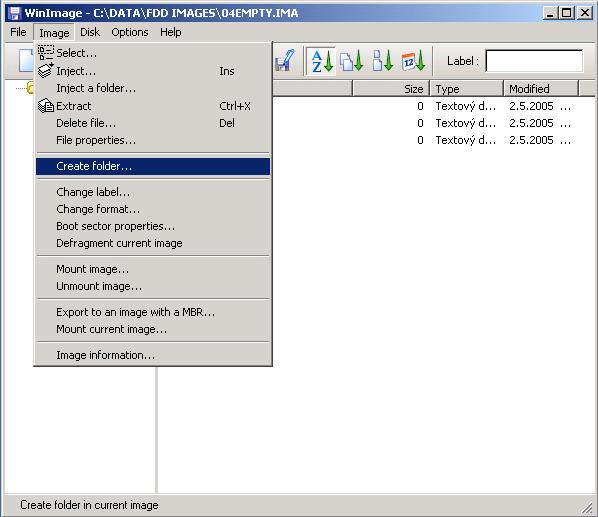
Task: Choose Export to an image with a MBR...
Action: click(x=153, y=313)
